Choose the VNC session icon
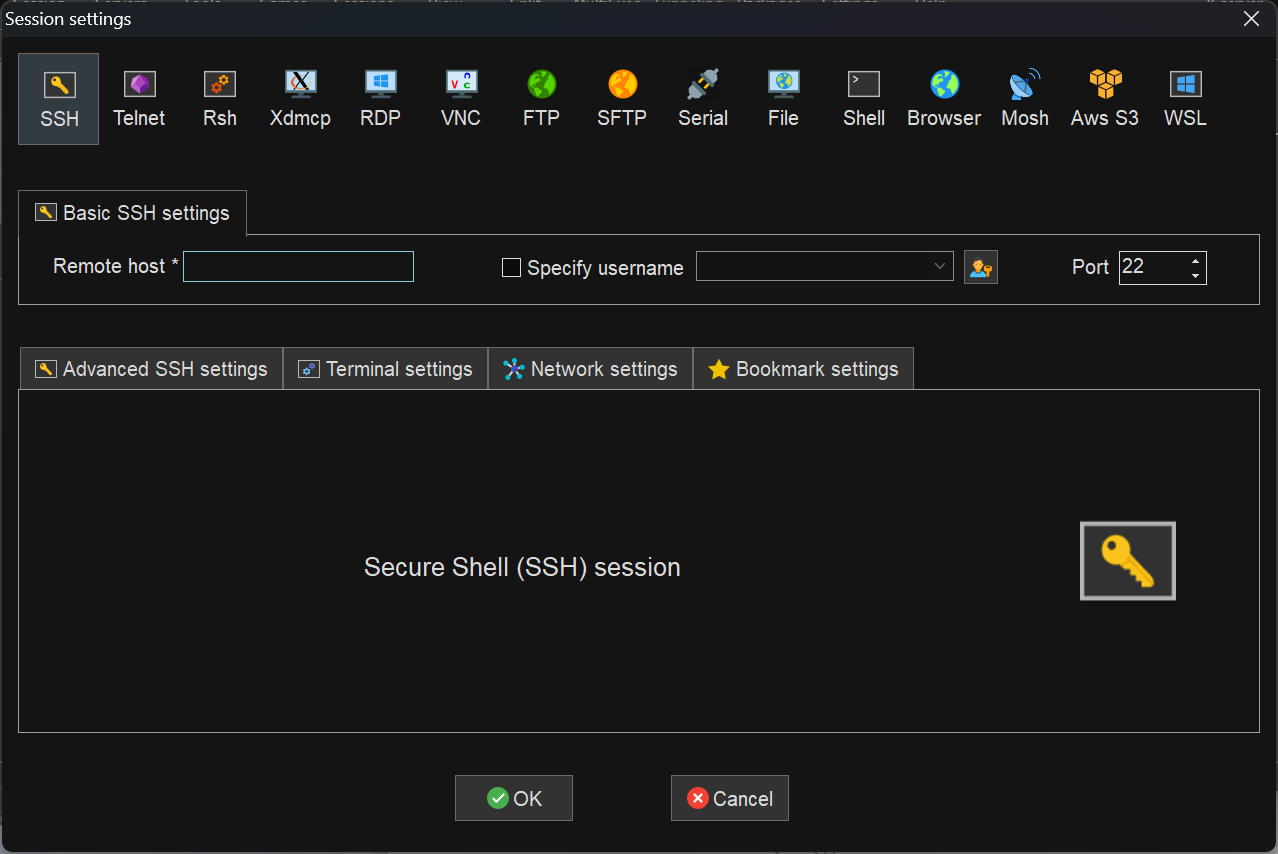1278x854 pixels. 461,99
